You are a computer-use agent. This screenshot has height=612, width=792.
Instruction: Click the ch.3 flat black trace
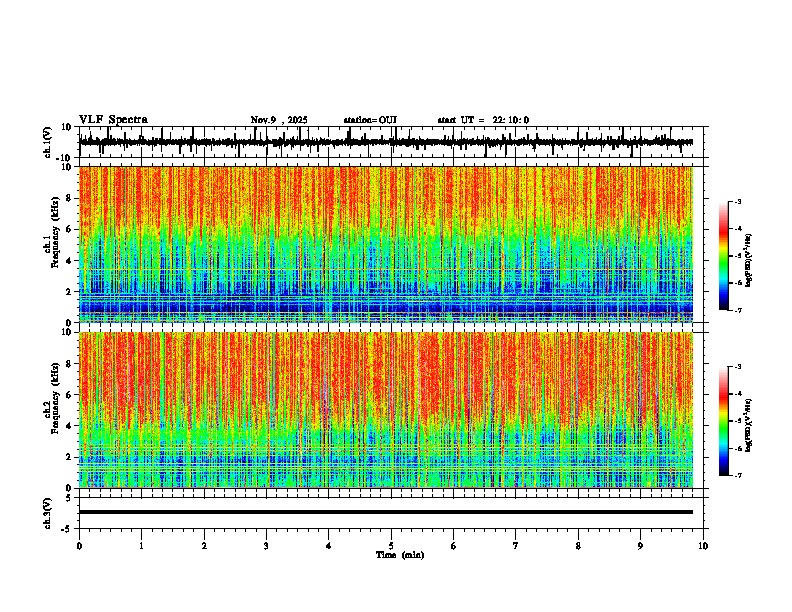(386, 512)
